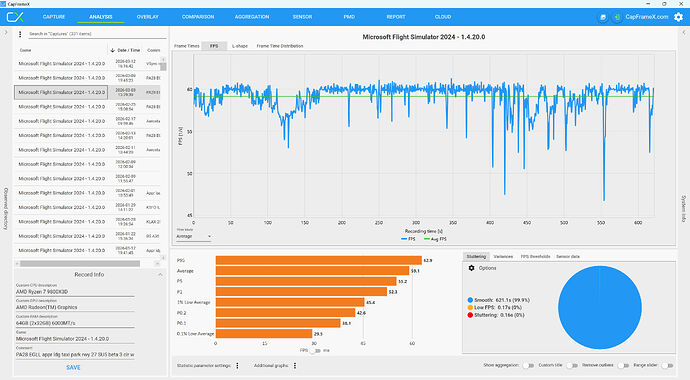690x380 pixels.
Task: Click the Date / Time column header
Action: pyautogui.click(x=128, y=50)
